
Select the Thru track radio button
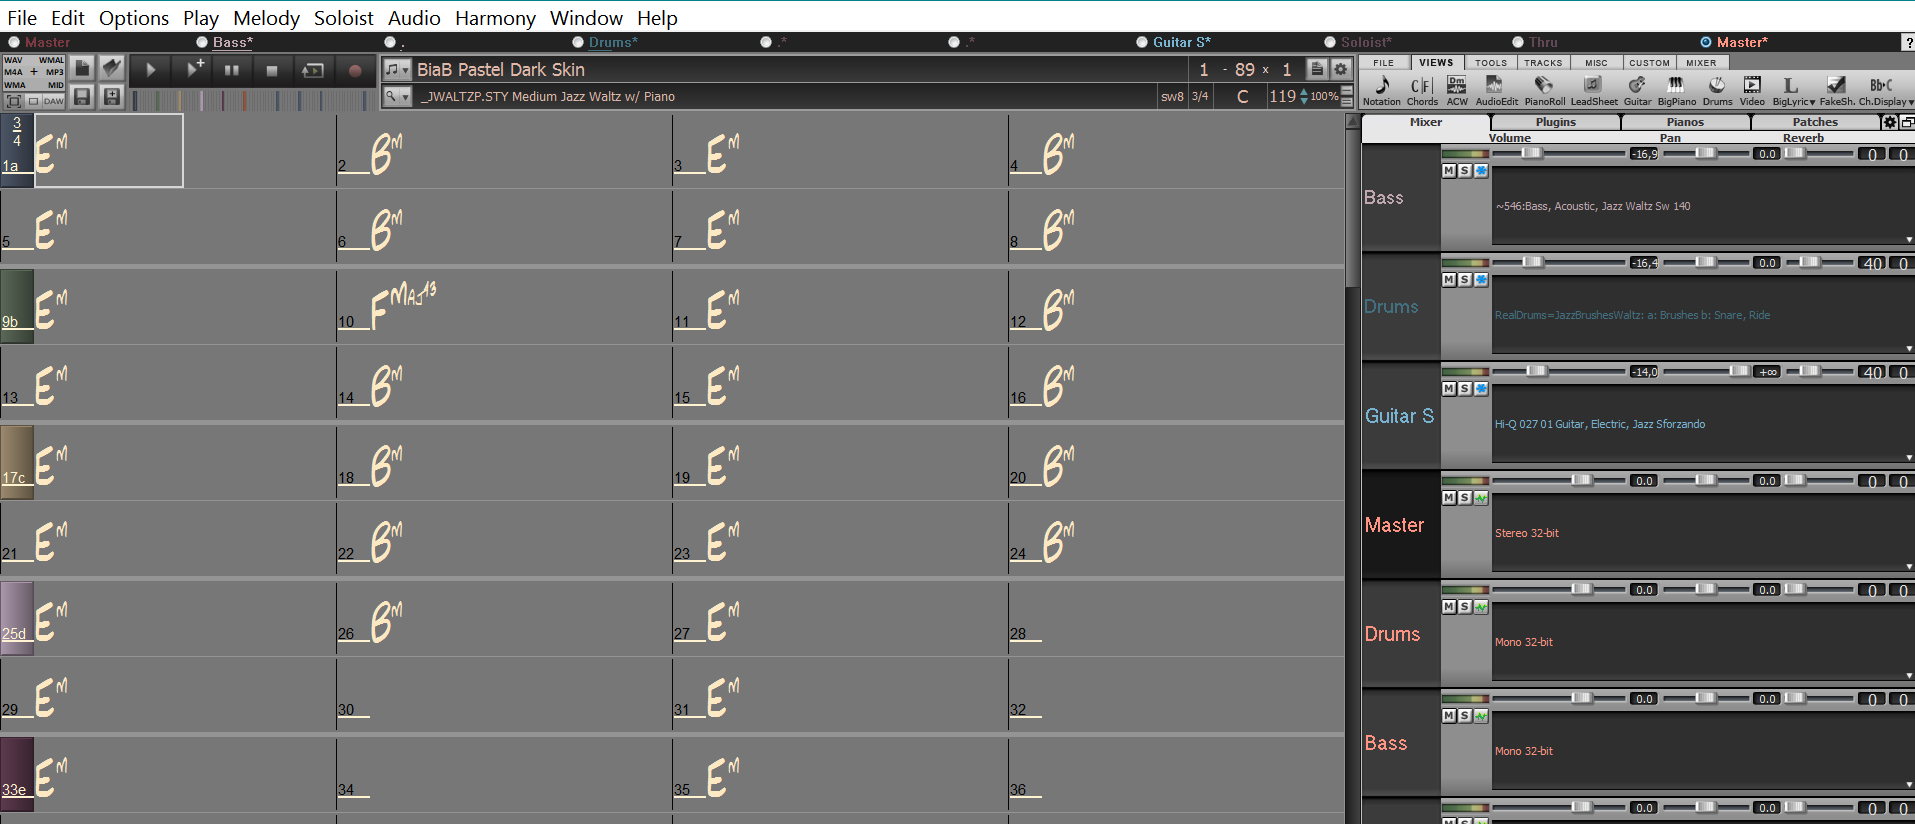(x=1518, y=42)
